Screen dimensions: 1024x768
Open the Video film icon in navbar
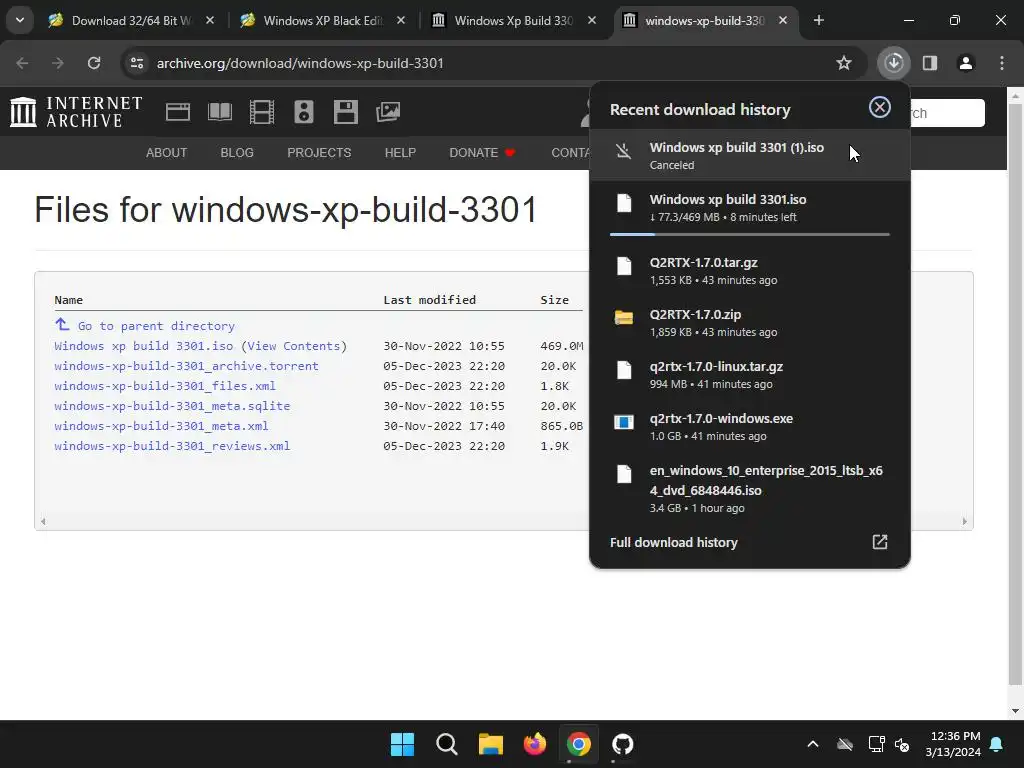[x=262, y=112]
